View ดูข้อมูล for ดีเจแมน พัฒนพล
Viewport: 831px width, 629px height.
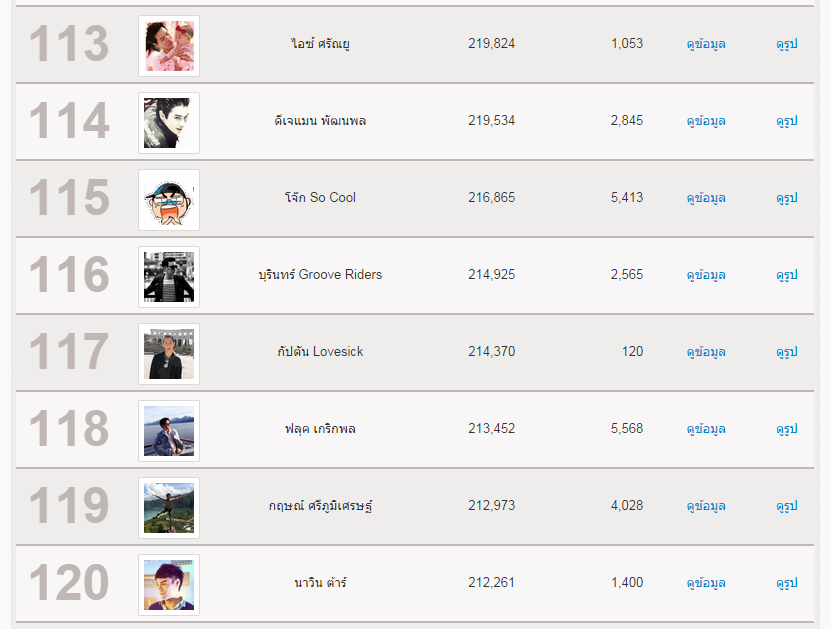pos(706,121)
